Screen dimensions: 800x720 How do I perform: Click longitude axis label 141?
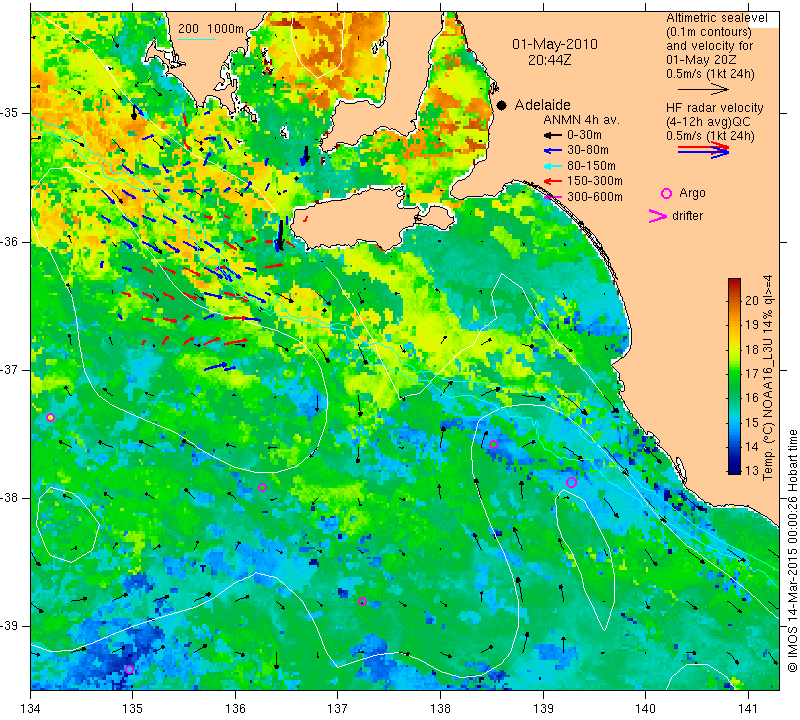click(x=748, y=709)
